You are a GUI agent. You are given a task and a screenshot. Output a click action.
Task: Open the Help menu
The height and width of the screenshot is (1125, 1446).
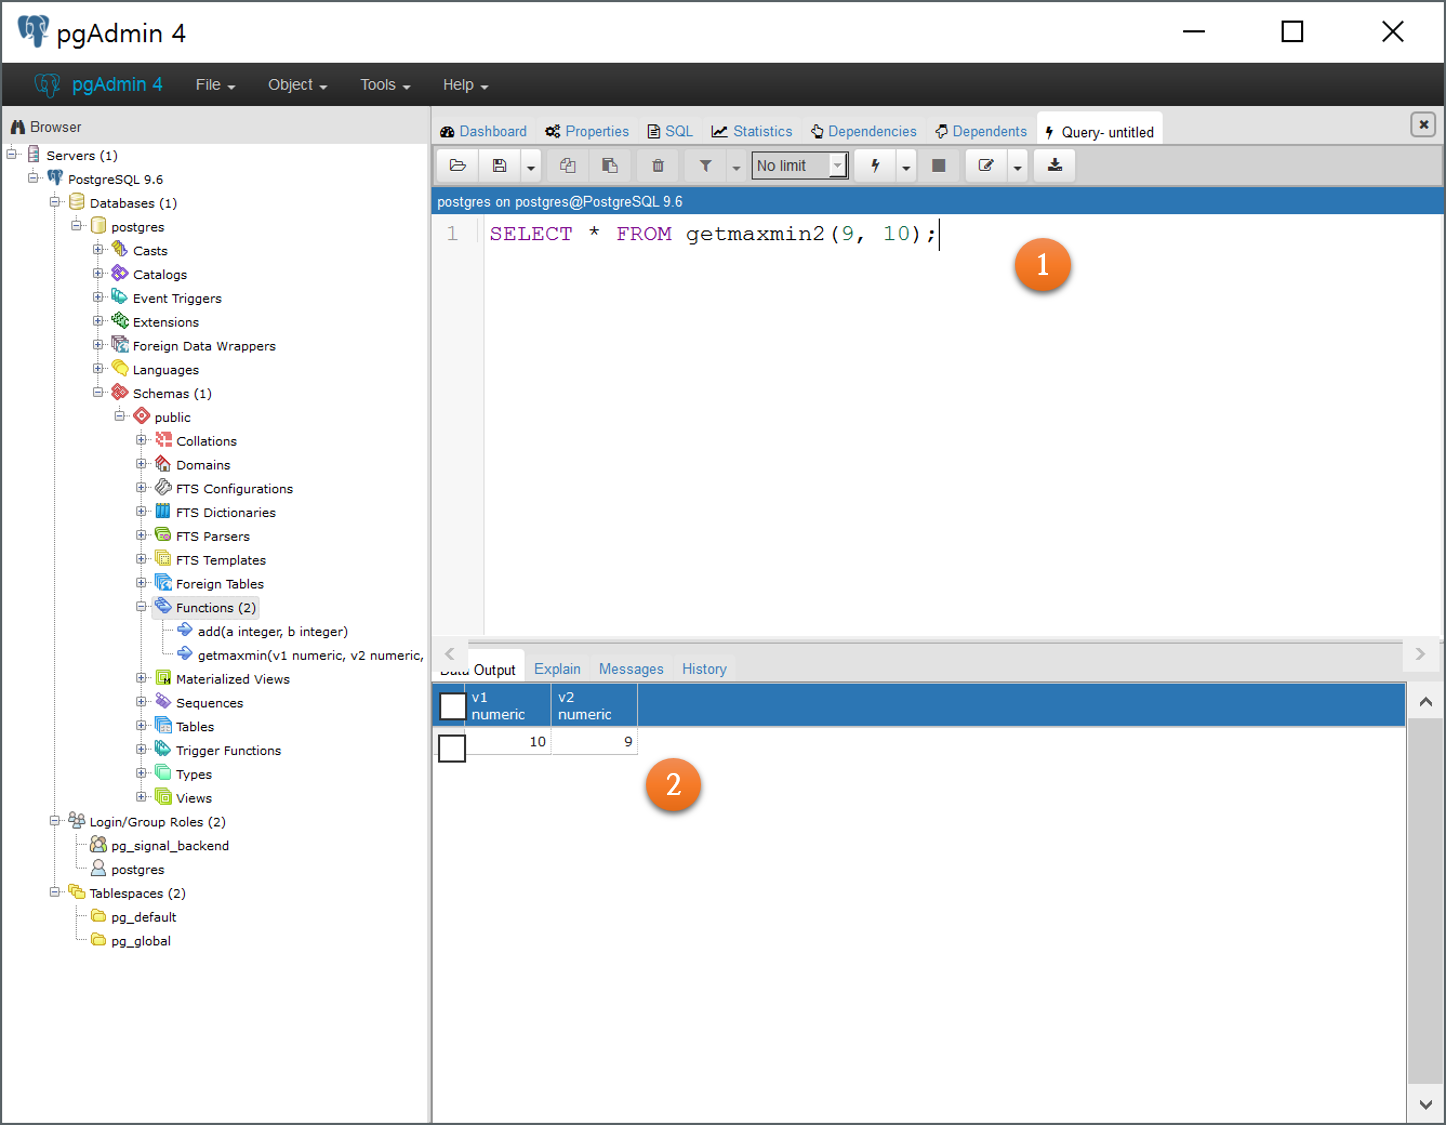tap(465, 85)
